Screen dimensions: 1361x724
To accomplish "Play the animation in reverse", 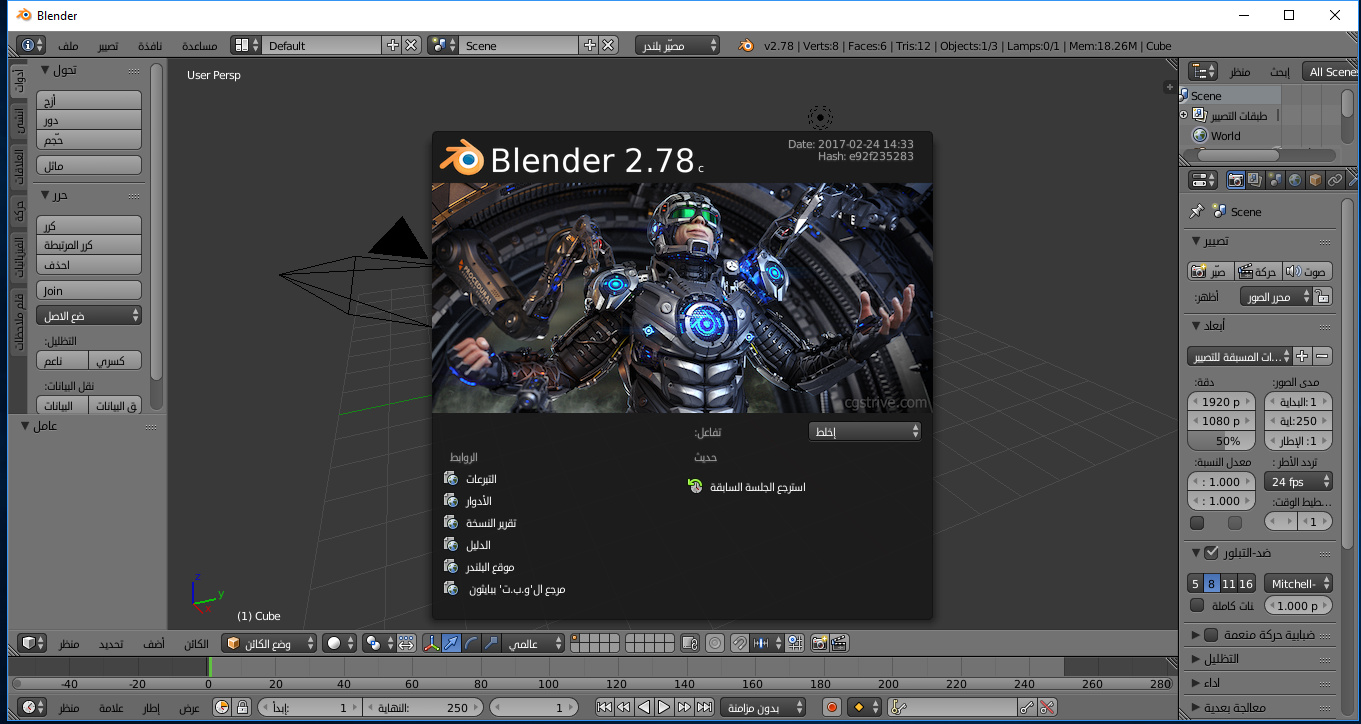I will (644, 707).
